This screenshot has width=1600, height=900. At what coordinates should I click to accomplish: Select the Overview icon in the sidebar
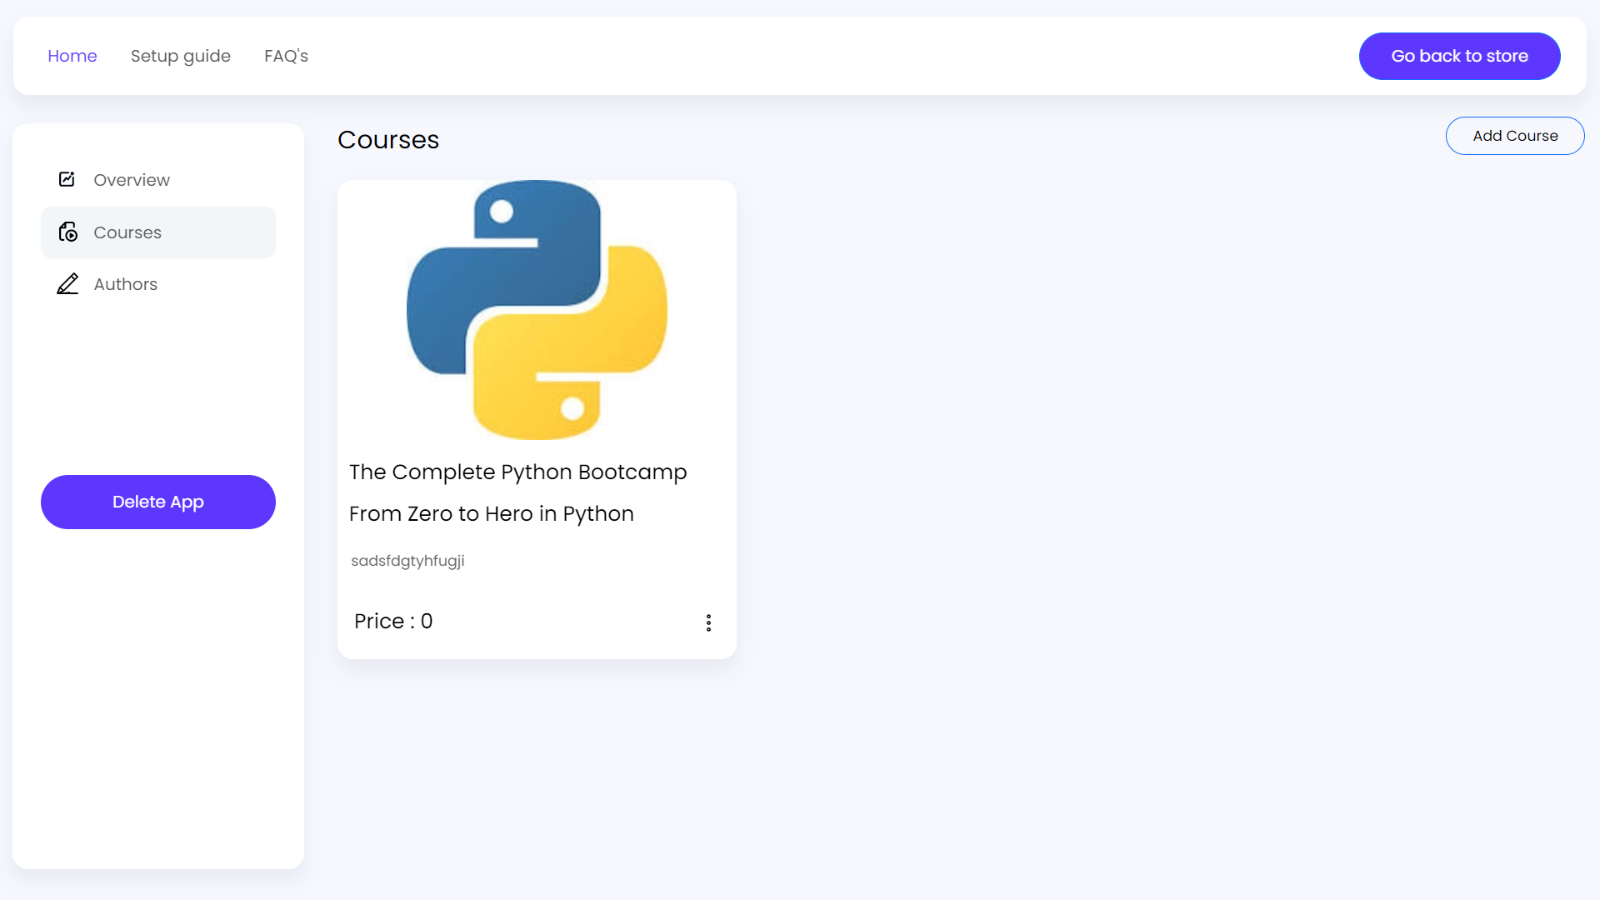tap(66, 179)
